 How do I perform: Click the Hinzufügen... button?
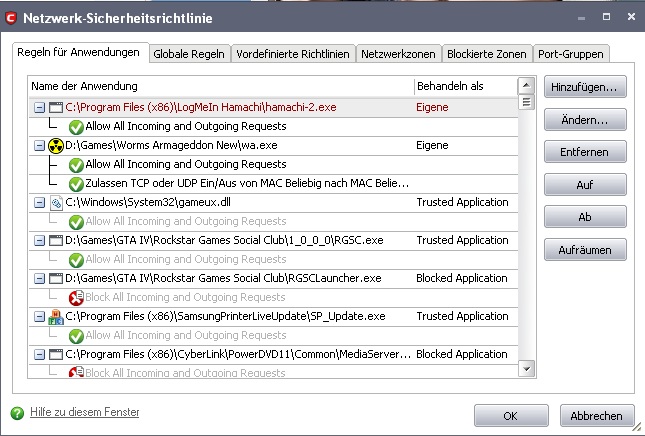coord(585,87)
